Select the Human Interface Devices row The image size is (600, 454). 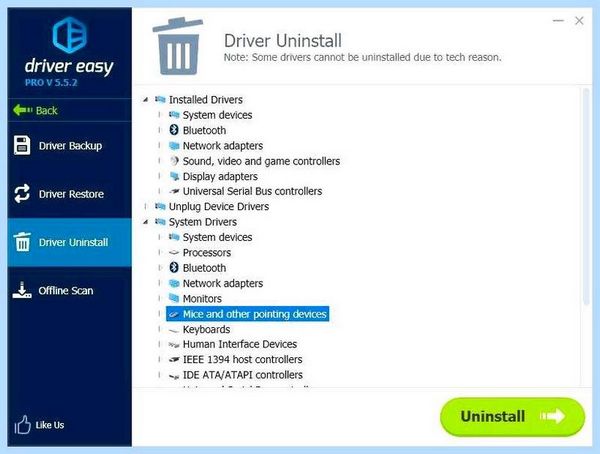240,344
